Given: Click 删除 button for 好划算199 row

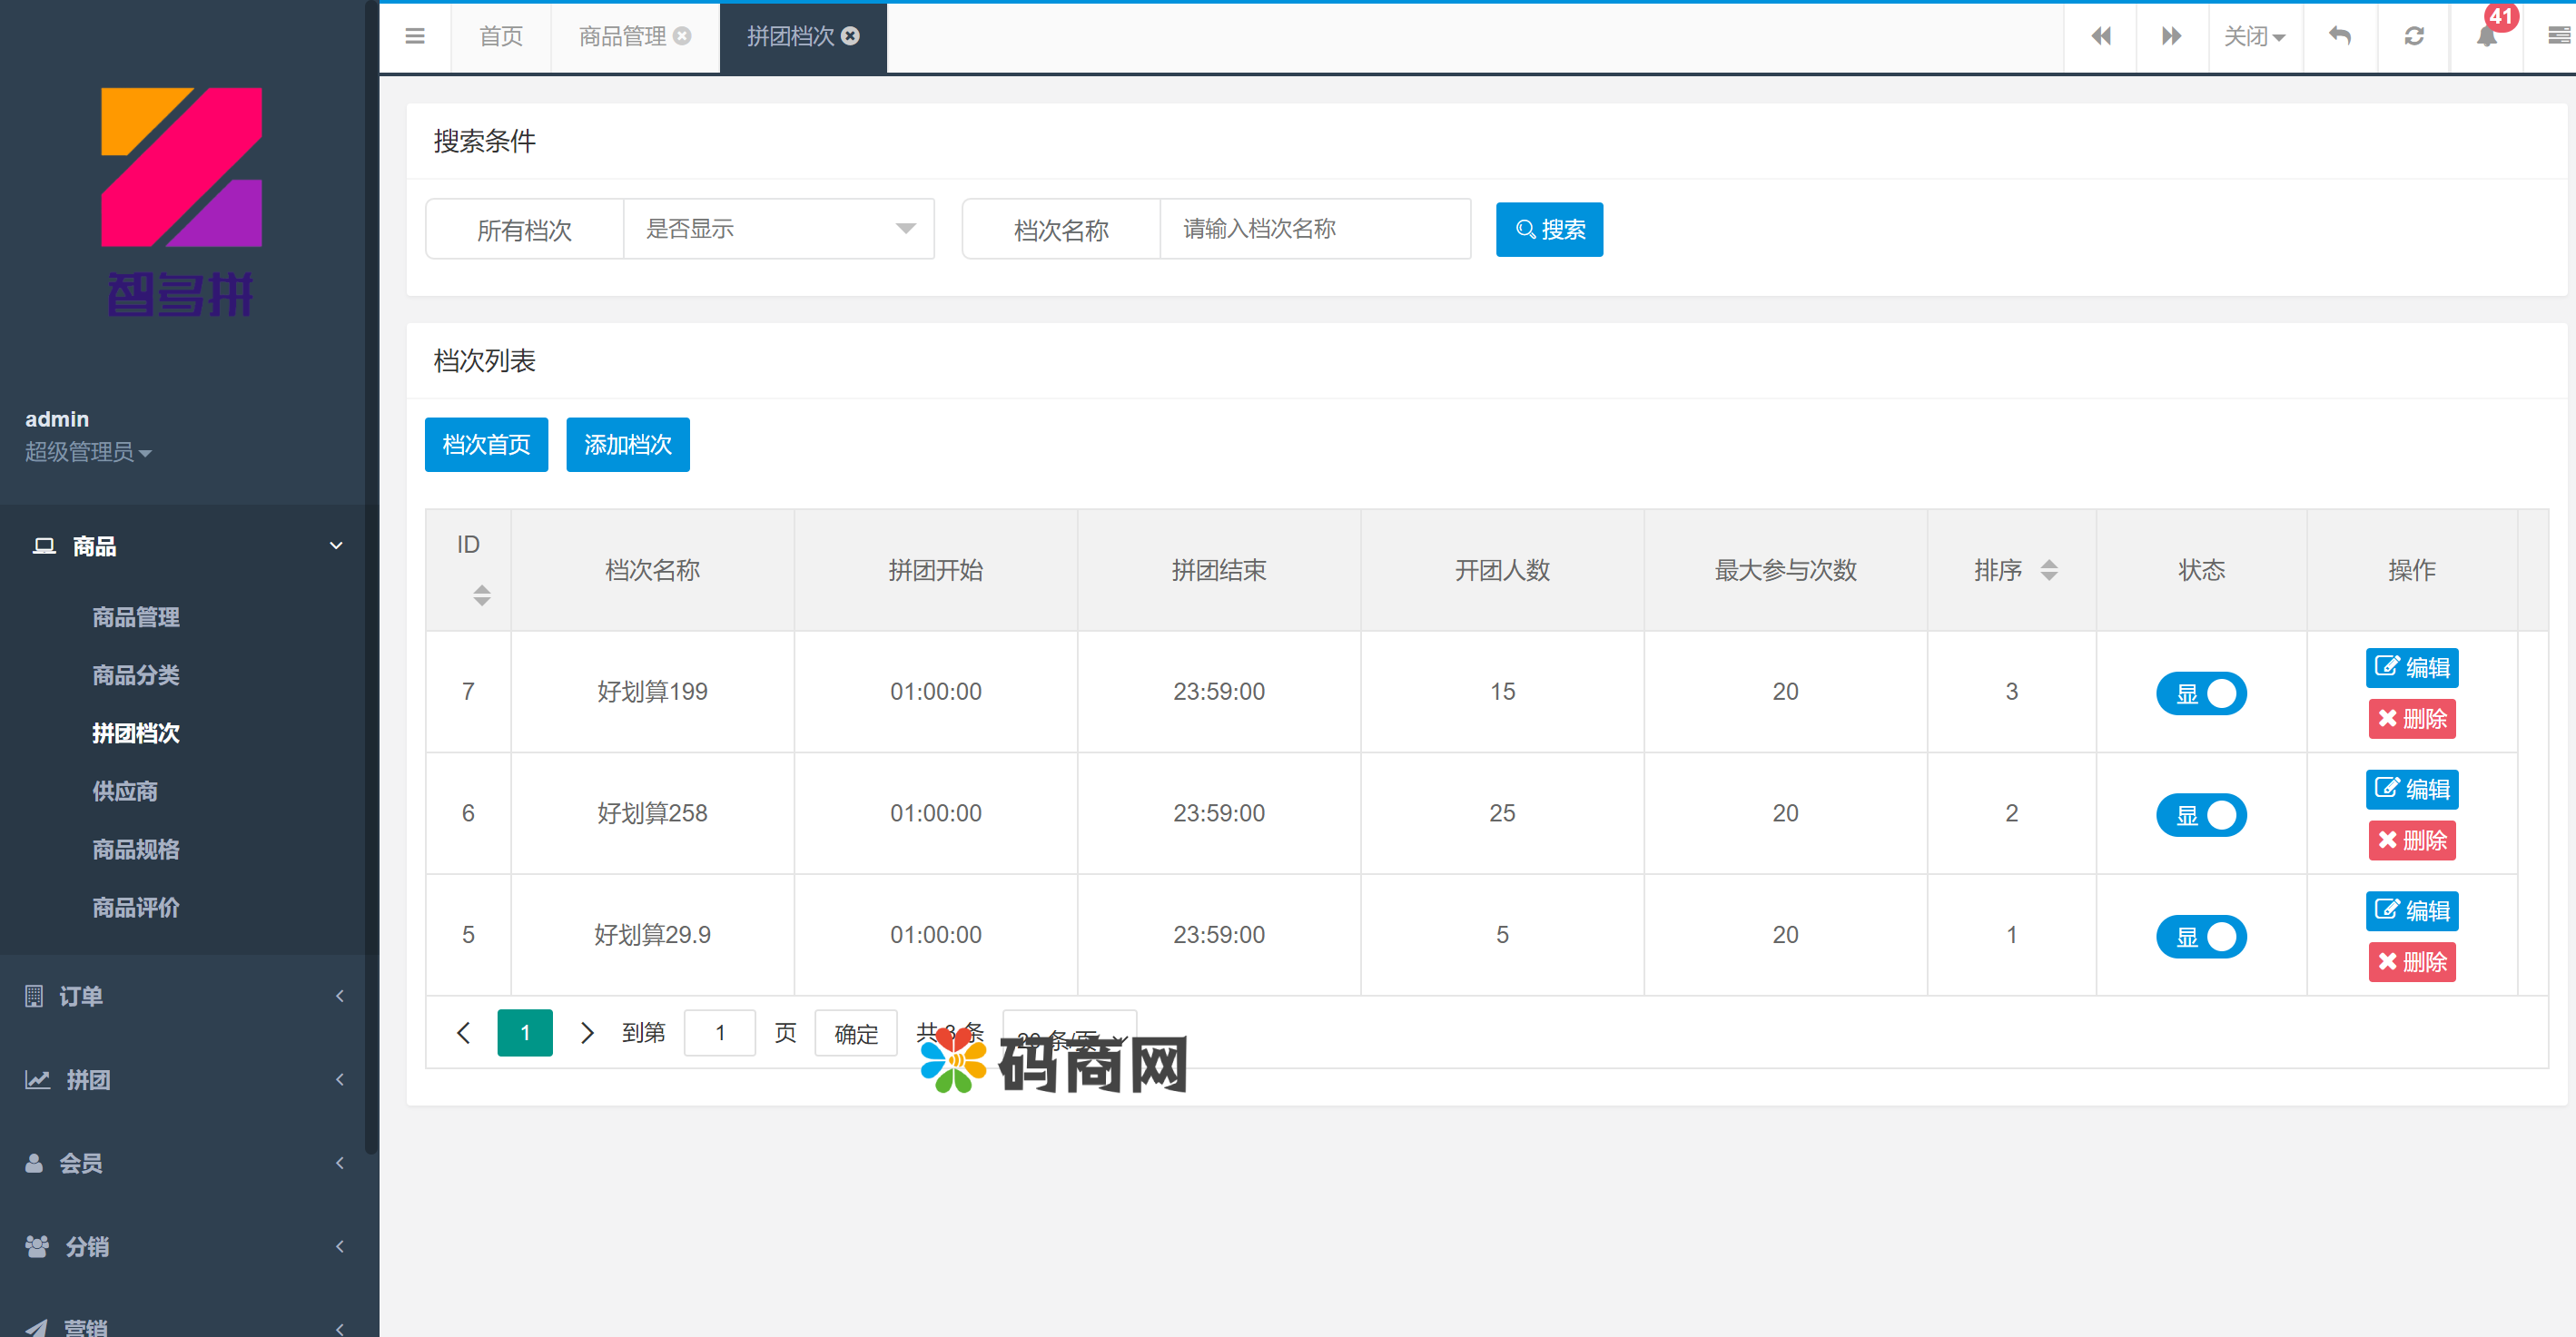Looking at the screenshot, I should [2411, 719].
